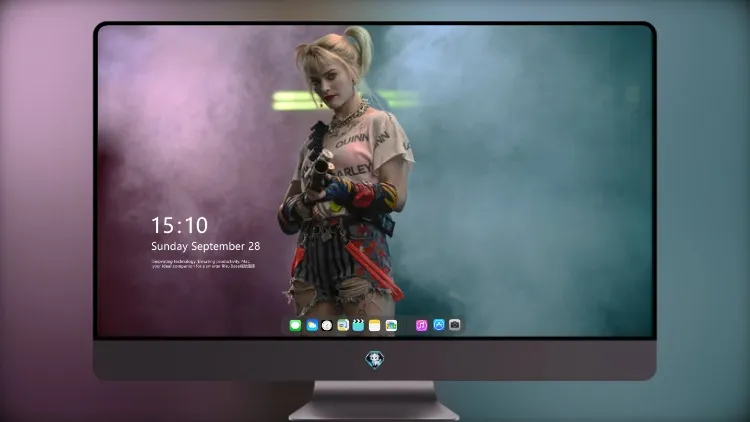The image size is (750, 422).
Task: Click the green neon light in wallpaper
Action: pos(292,100)
